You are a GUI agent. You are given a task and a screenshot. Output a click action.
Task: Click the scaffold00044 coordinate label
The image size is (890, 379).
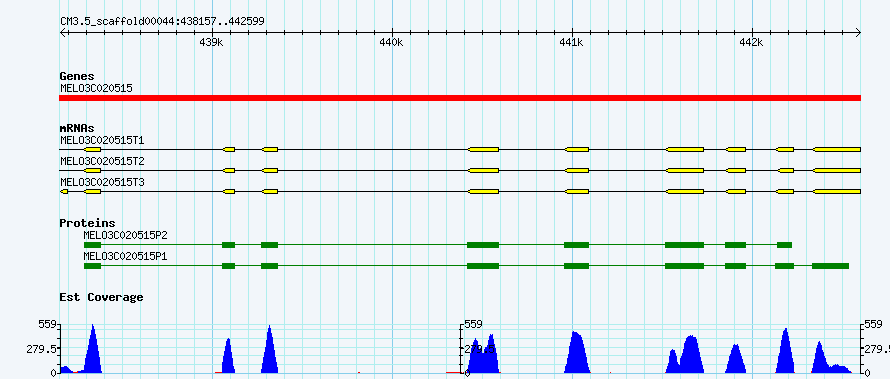[162, 21]
